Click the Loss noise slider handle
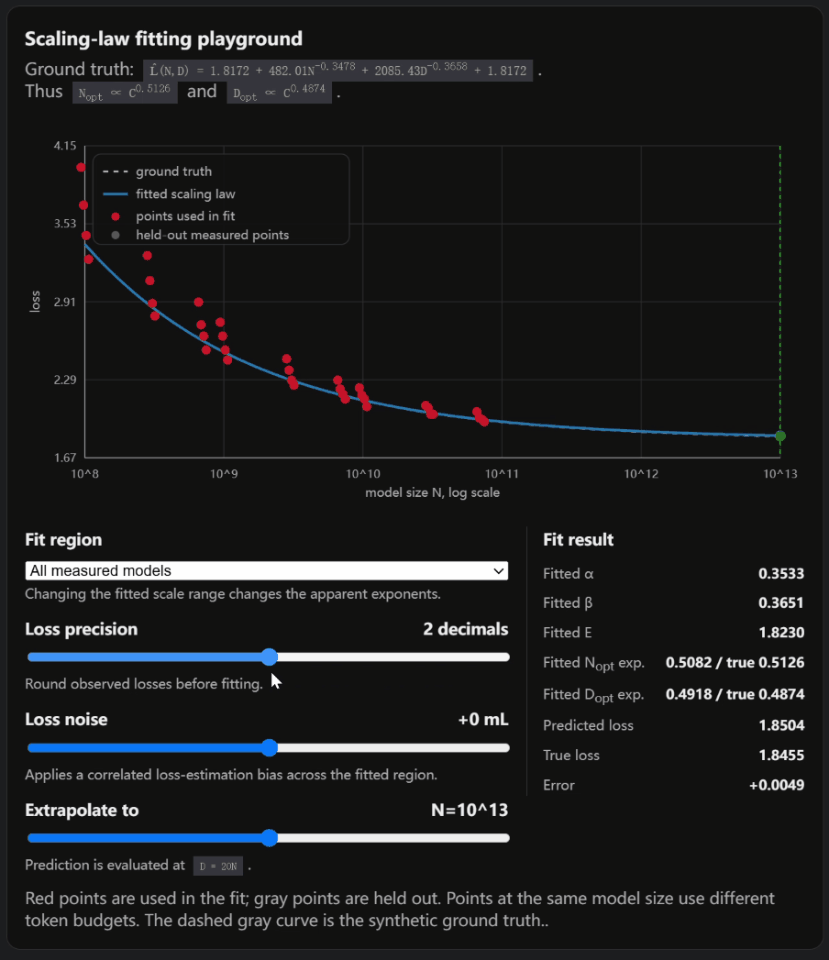This screenshot has height=960, width=829. pyautogui.click(x=269, y=748)
